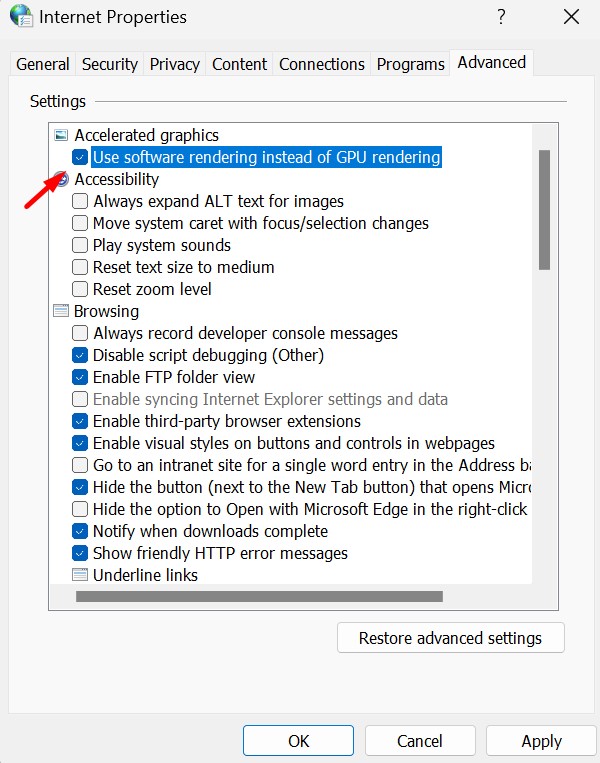The image size is (600, 763).
Task: Click the question mark Help icon
Action: pos(499,17)
